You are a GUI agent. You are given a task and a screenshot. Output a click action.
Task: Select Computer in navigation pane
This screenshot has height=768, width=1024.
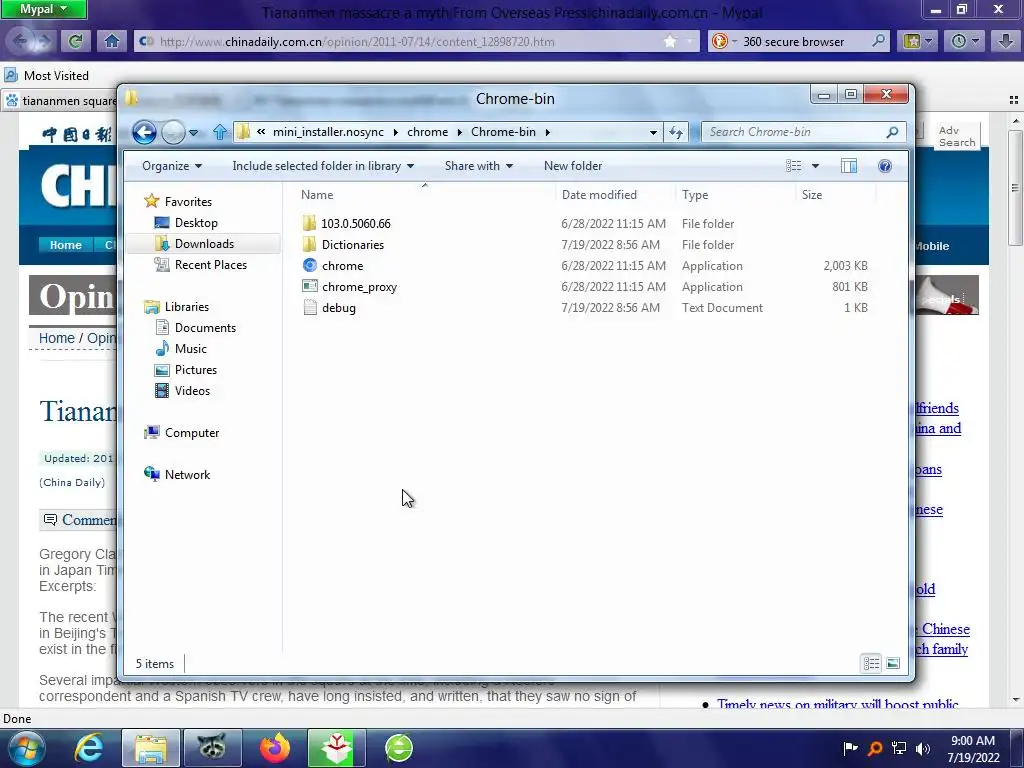(191, 433)
